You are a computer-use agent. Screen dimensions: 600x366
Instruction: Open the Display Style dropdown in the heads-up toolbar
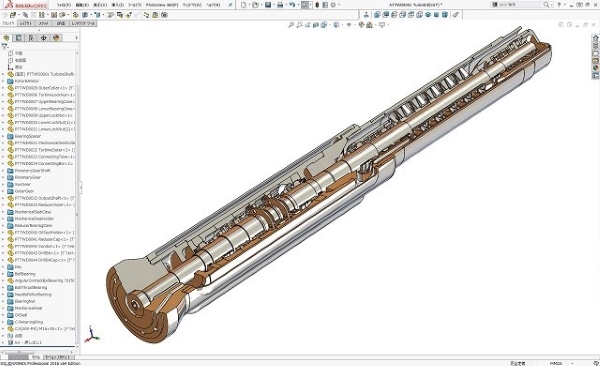tap(336, 25)
